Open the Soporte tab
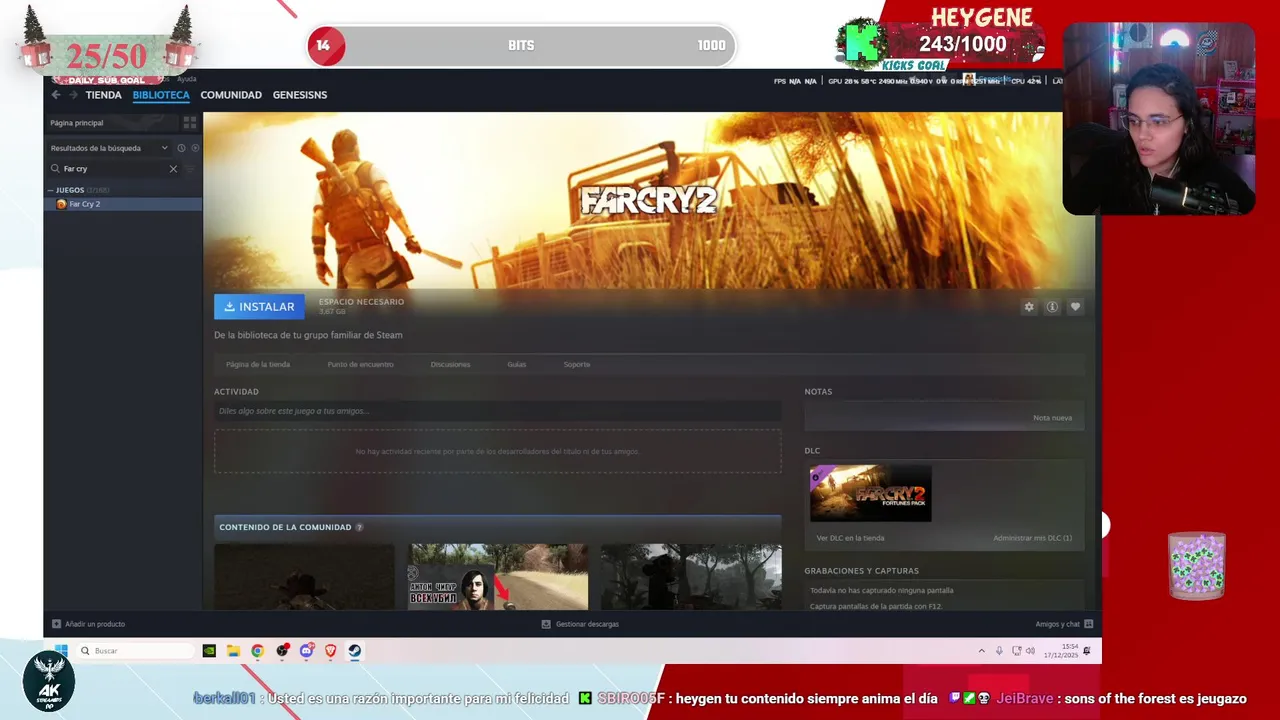 pyautogui.click(x=577, y=364)
